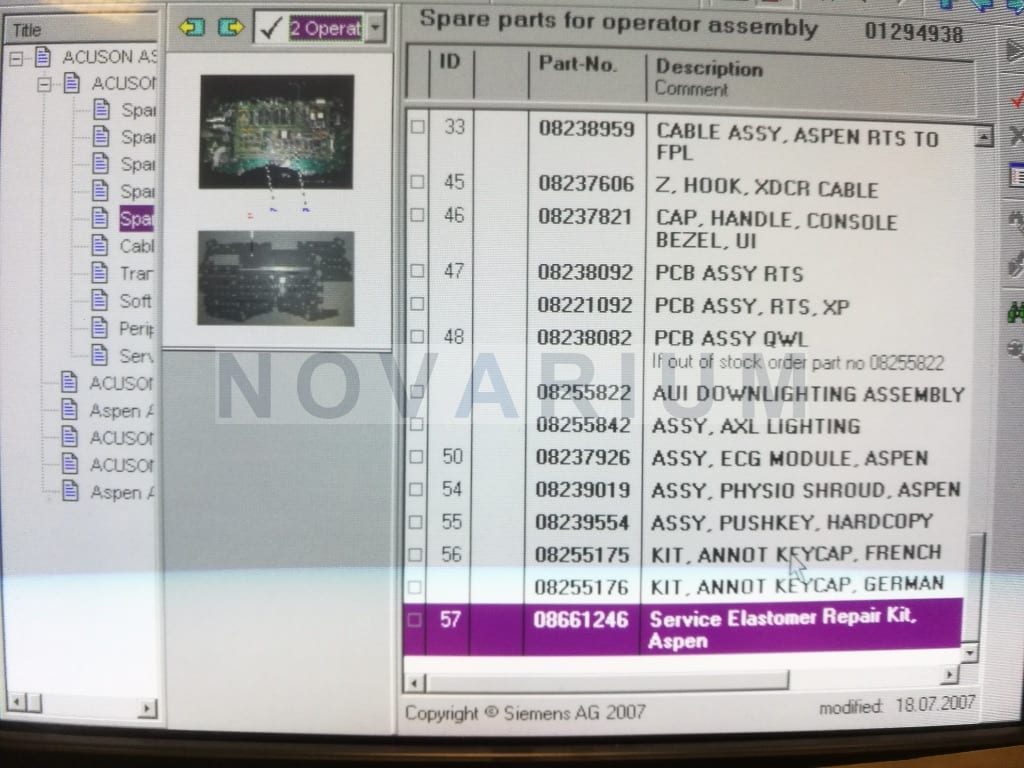The width and height of the screenshot is (1024, 768).
Task: Click document icon next to Perip item
Action: (x=99, y=327)
